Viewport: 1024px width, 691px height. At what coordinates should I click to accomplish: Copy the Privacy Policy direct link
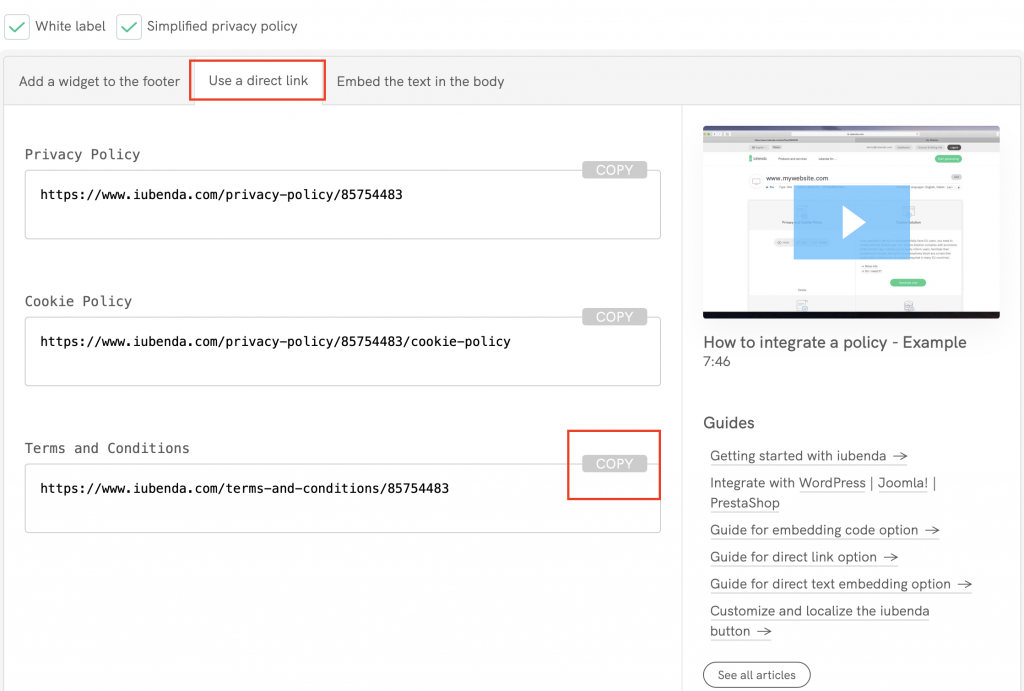pyautogui.click(x=613, y=169)
